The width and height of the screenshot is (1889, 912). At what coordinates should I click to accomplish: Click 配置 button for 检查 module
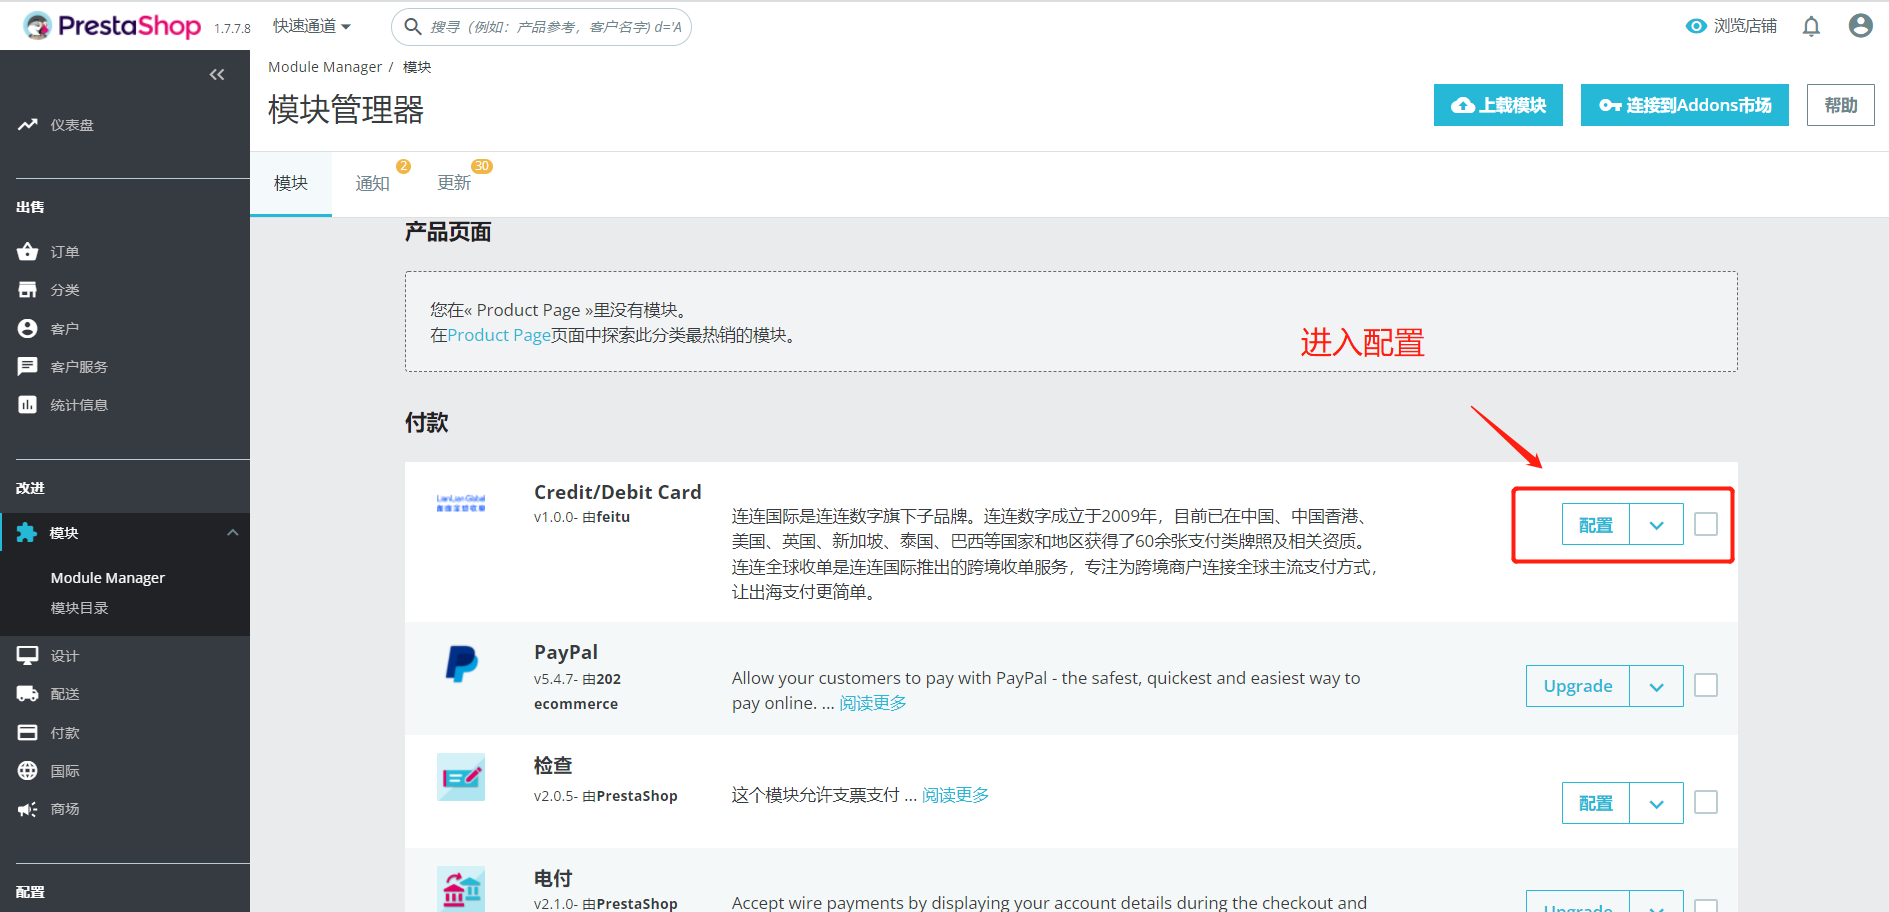1596,803
